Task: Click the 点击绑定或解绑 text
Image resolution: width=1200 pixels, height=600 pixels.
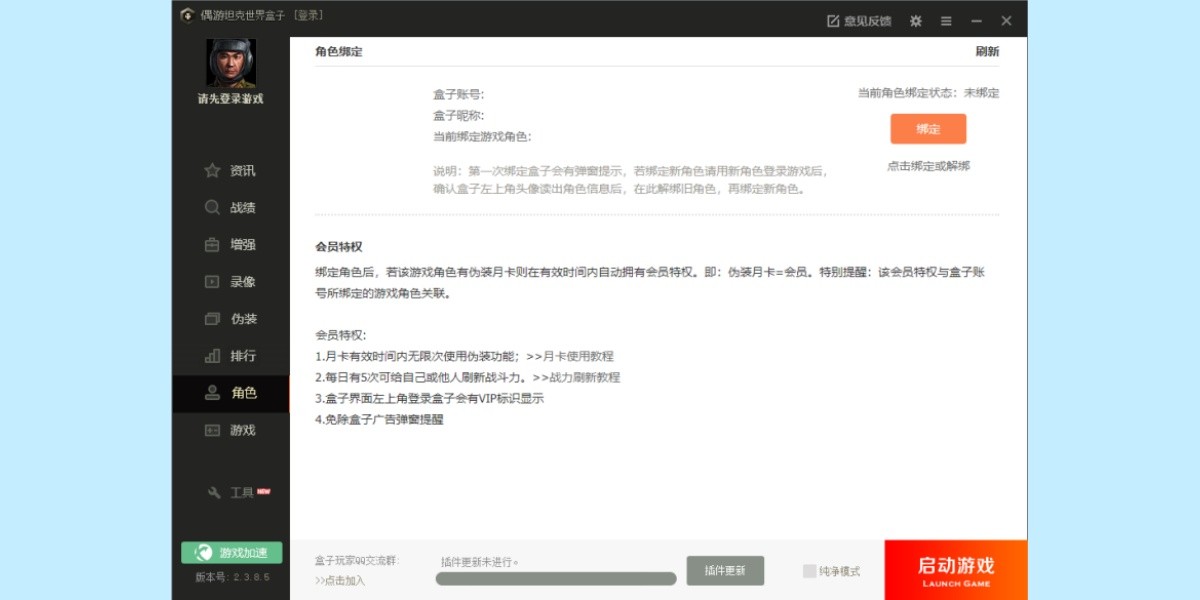Action: [x=928, y=166]
